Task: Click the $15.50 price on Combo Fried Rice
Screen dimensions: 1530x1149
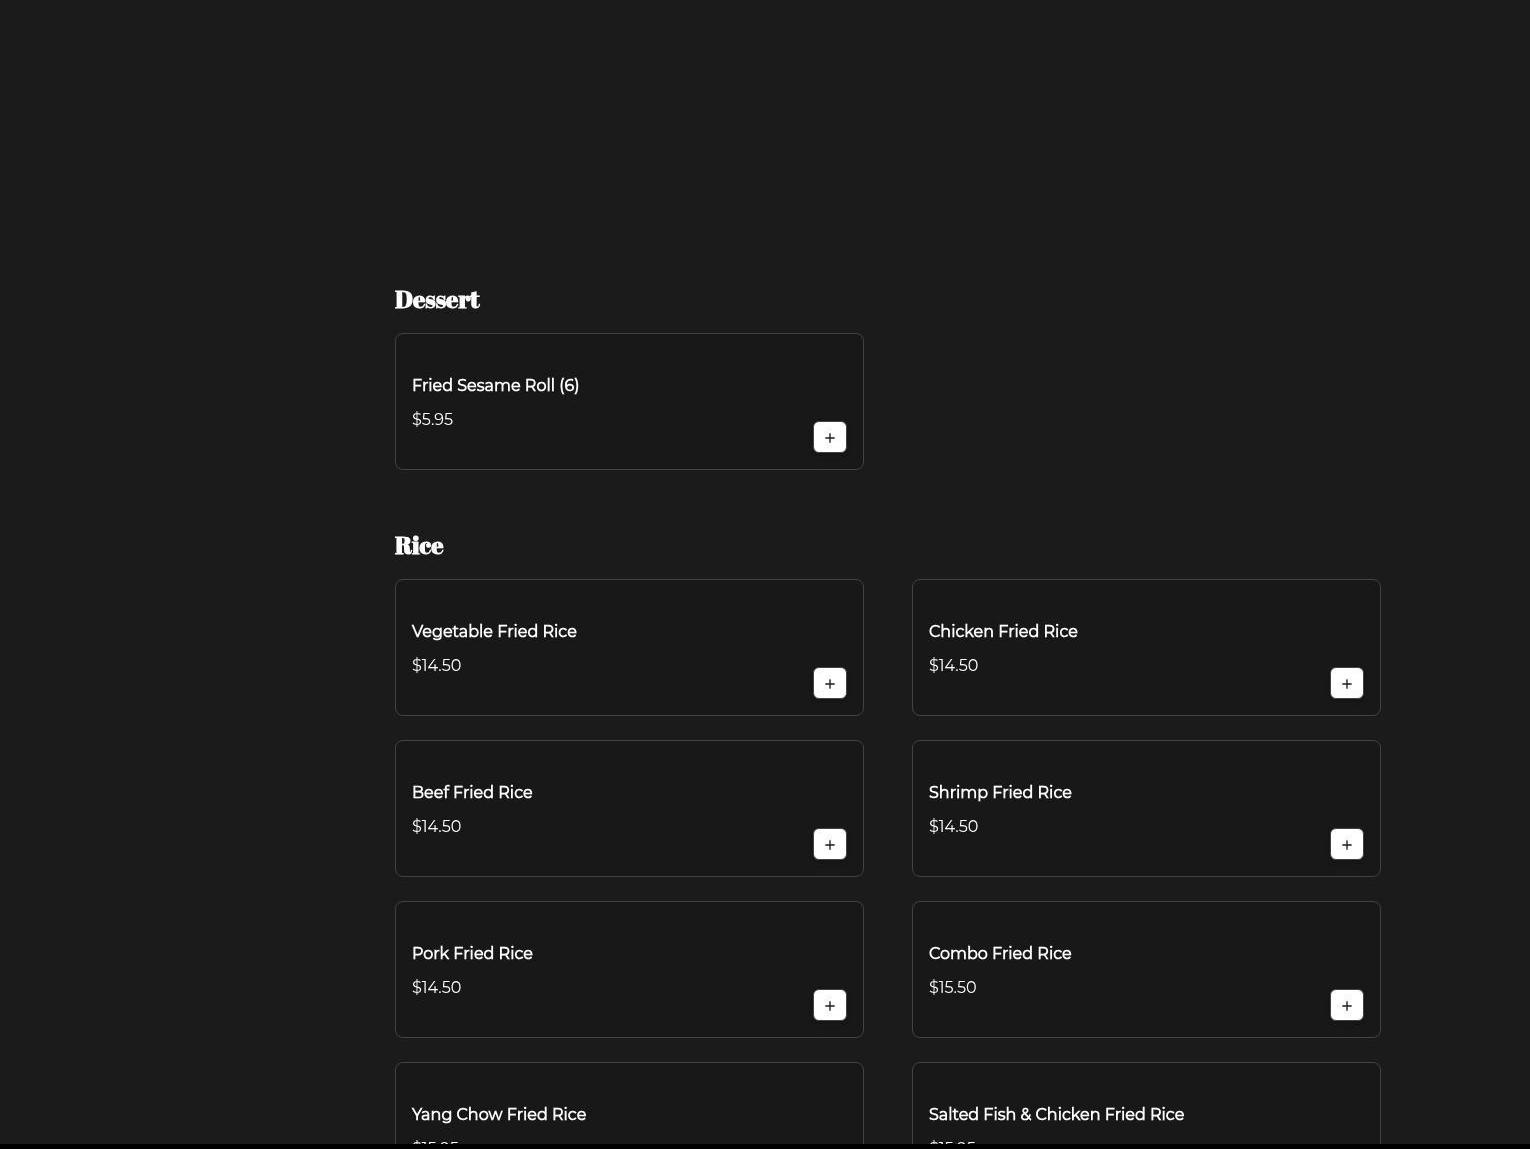Action: [x=952, y=987]
